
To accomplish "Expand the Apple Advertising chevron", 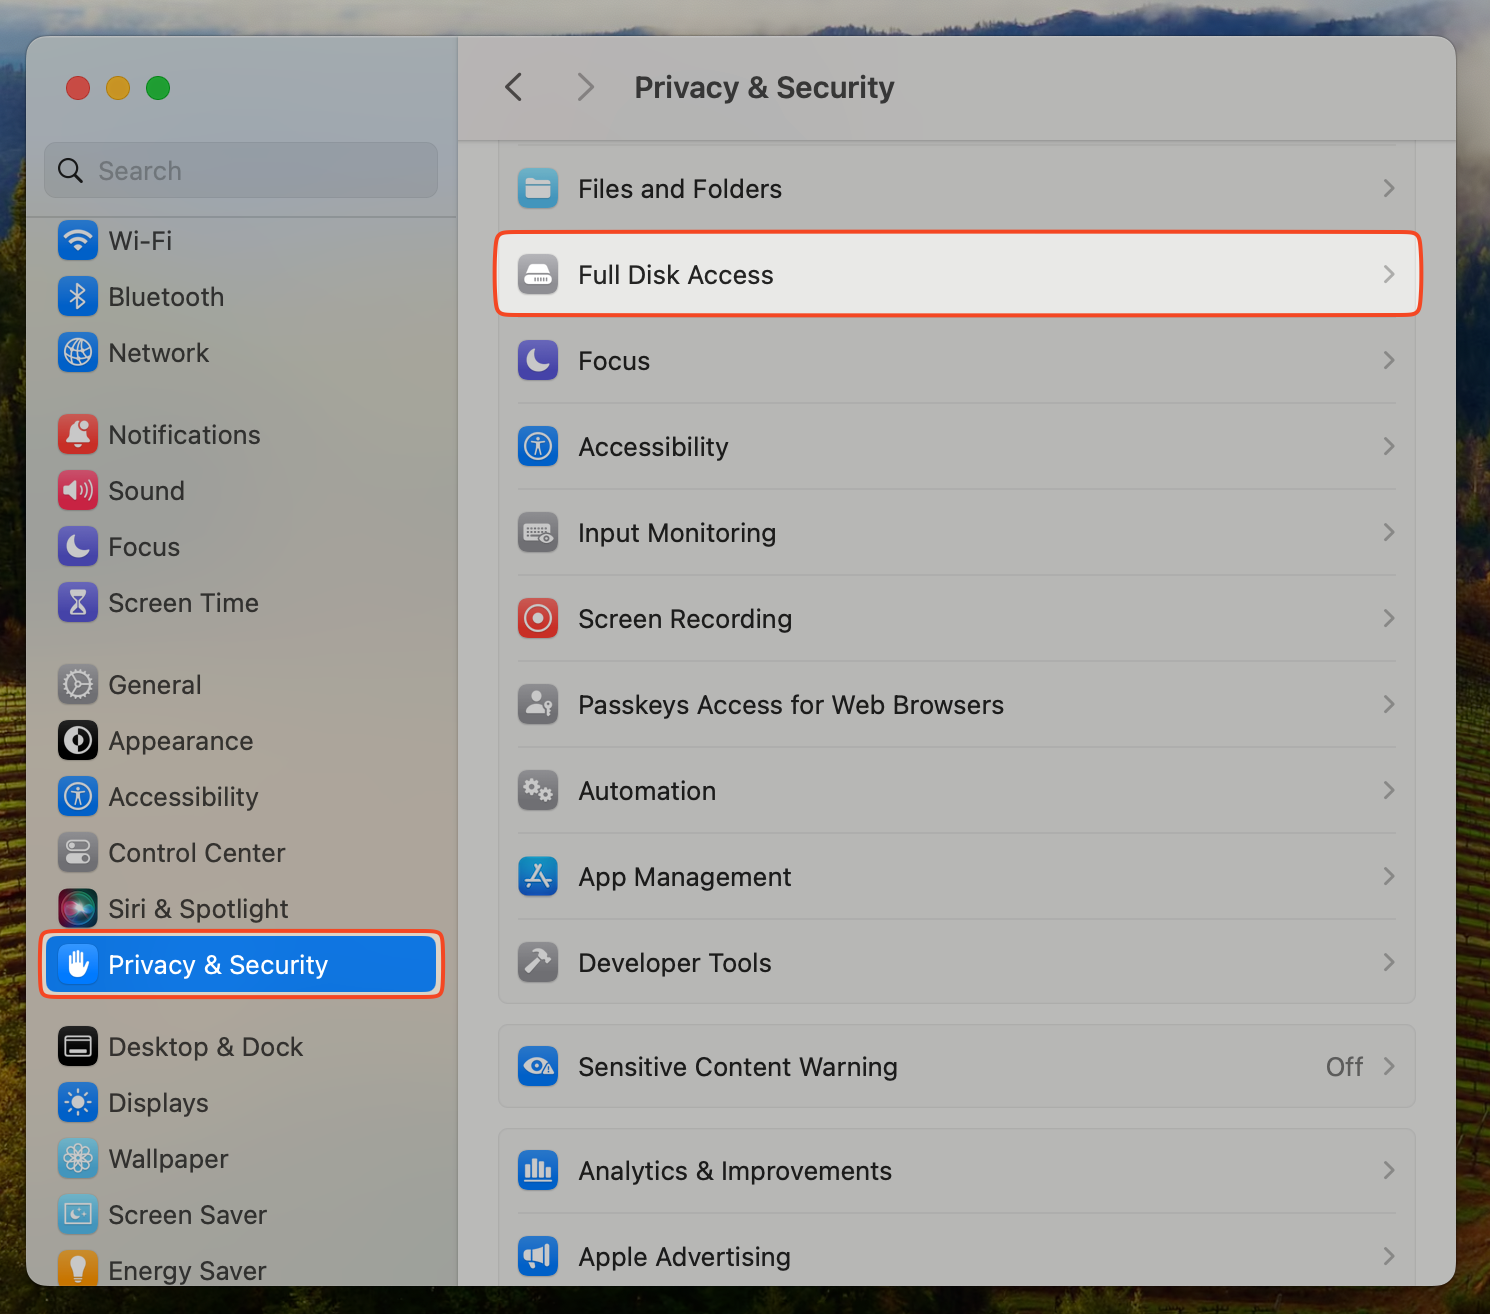I will [1388, 1257].
